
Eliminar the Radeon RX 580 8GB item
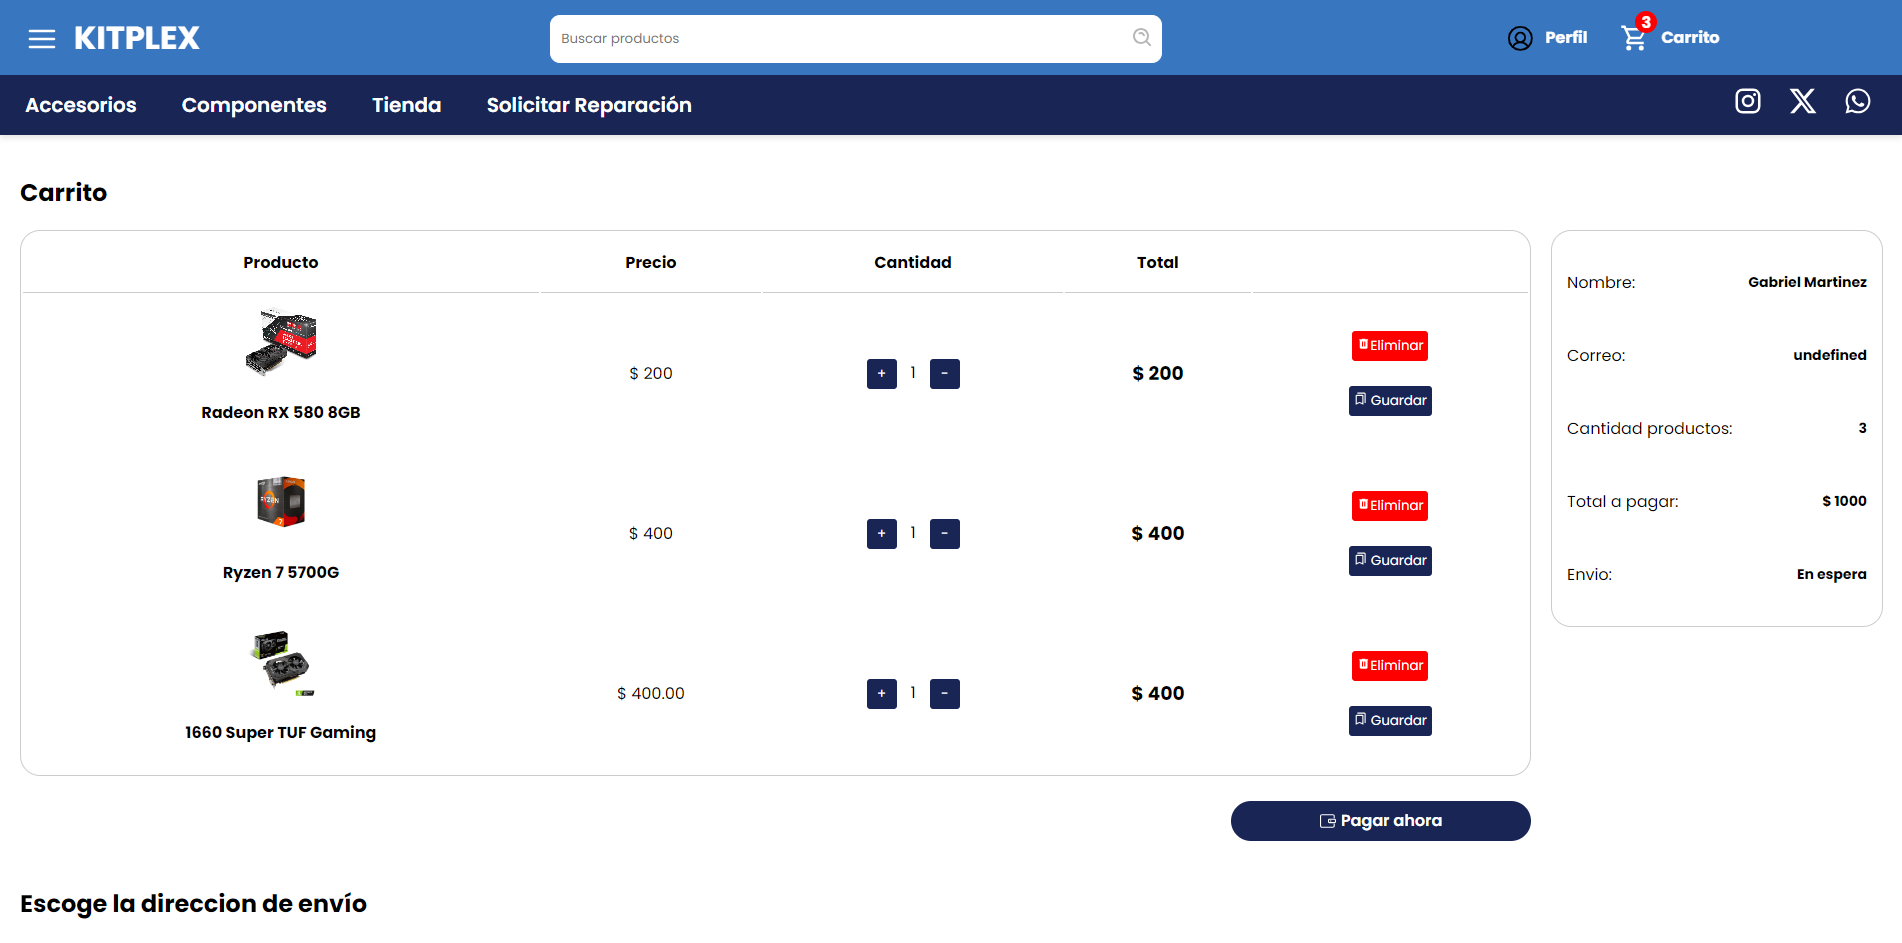tap(1390, 346)
